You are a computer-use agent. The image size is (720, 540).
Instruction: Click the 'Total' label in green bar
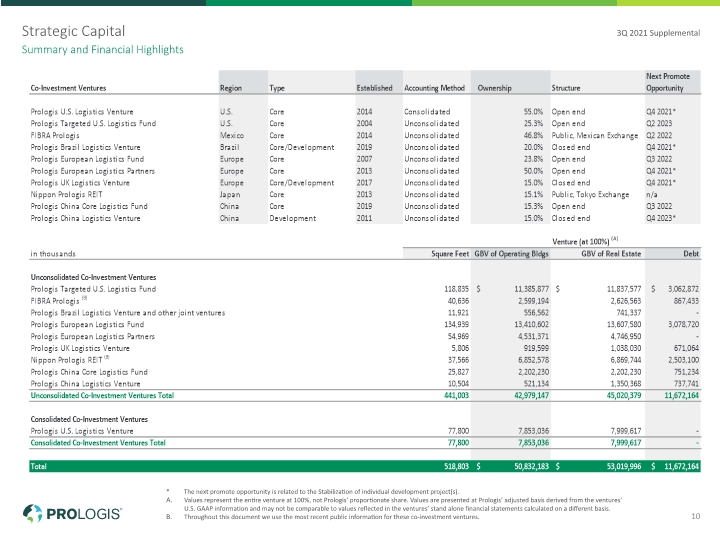coord(39,467)
